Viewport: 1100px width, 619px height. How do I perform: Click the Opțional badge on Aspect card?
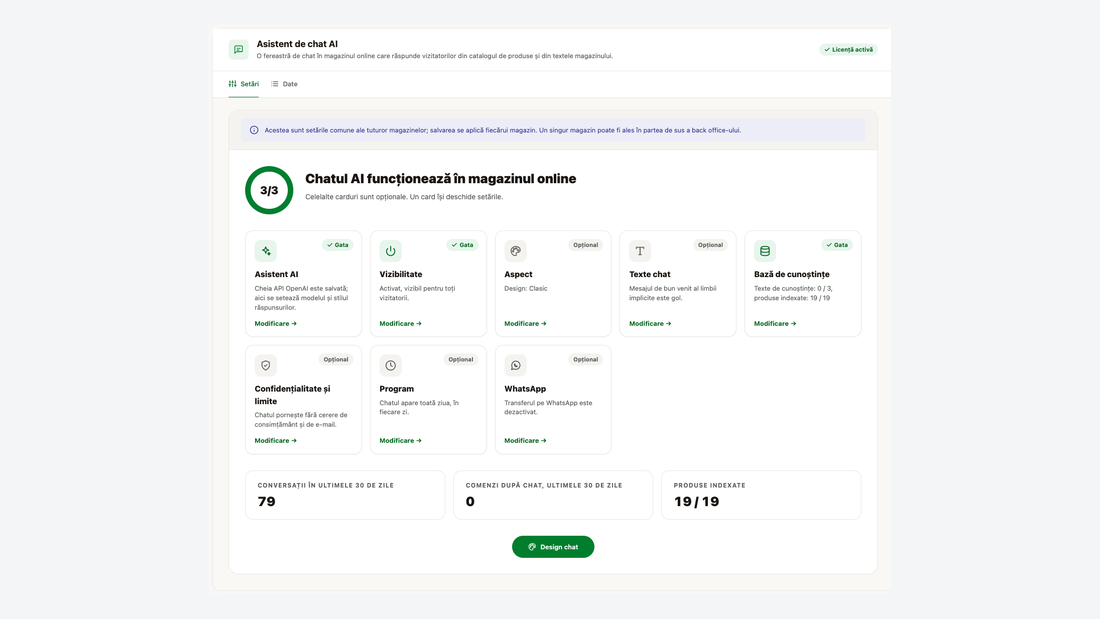click(x=586, y=245)
